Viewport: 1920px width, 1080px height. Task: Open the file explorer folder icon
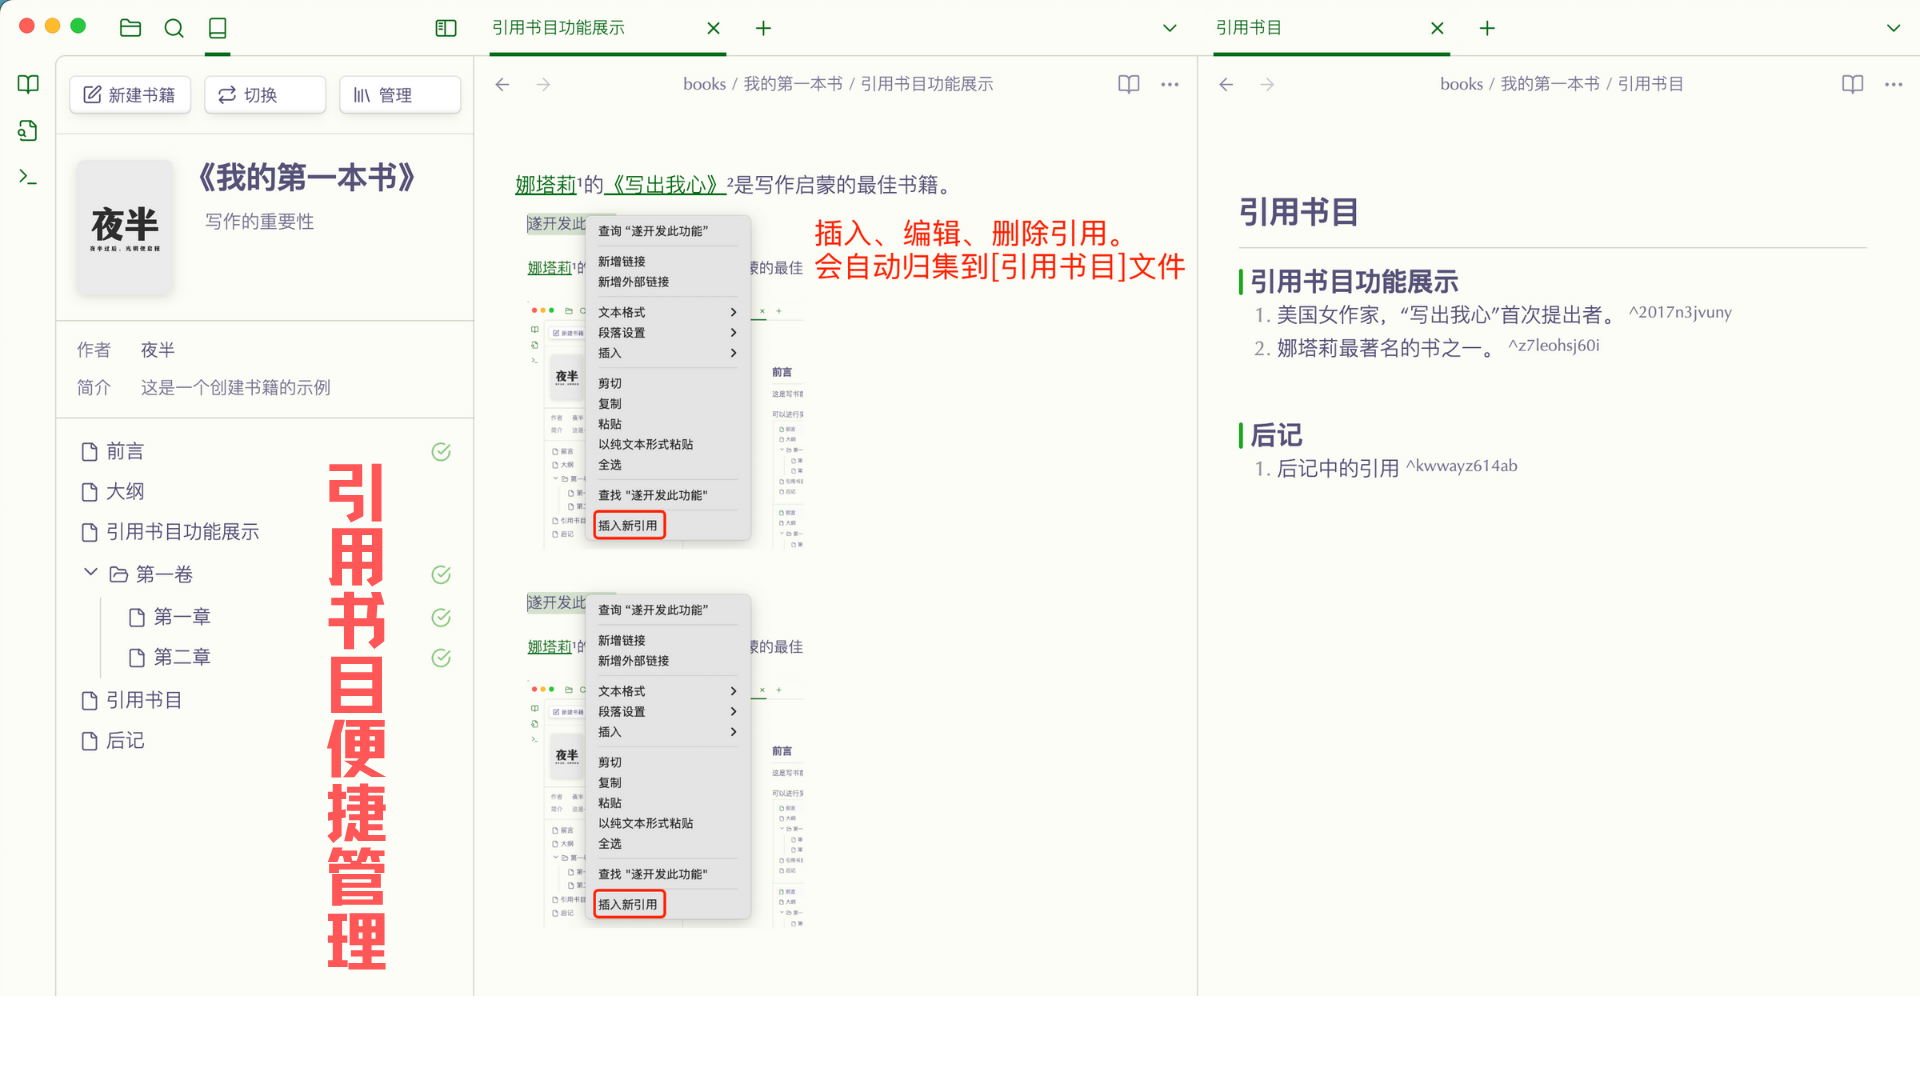click(x=130, y=28)
